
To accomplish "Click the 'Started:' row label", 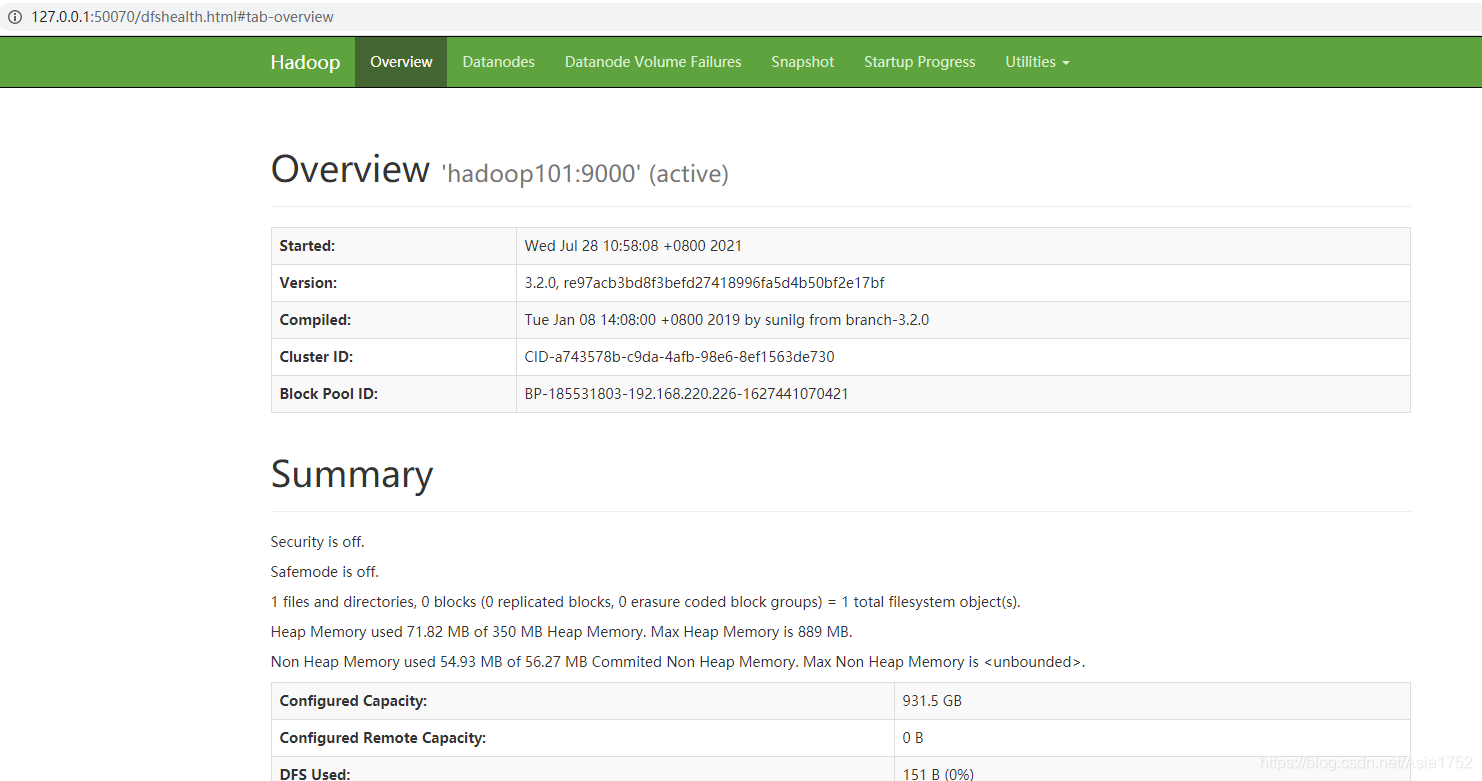I will [x=307, y=246].
